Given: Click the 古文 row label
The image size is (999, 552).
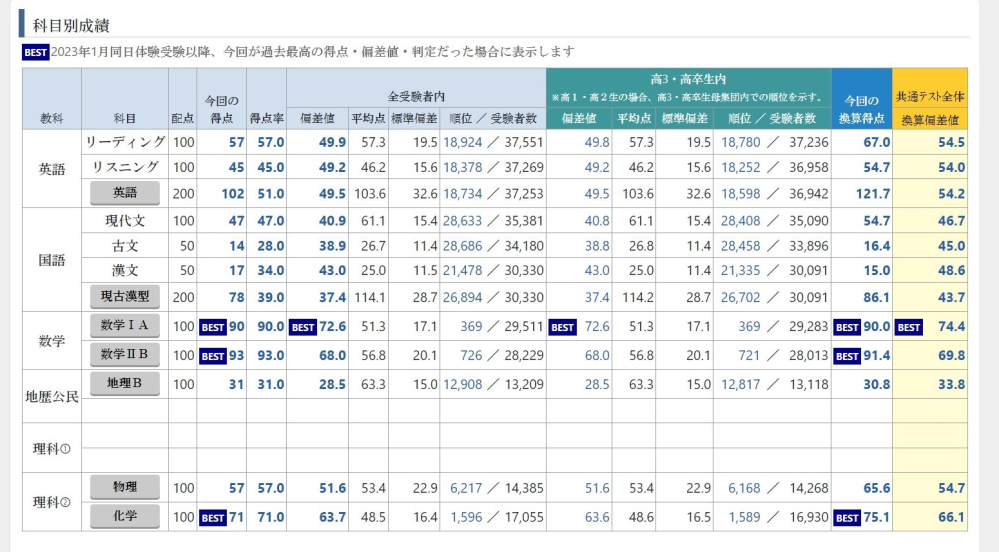Looking at the screenshot, I should click(125, 245).
